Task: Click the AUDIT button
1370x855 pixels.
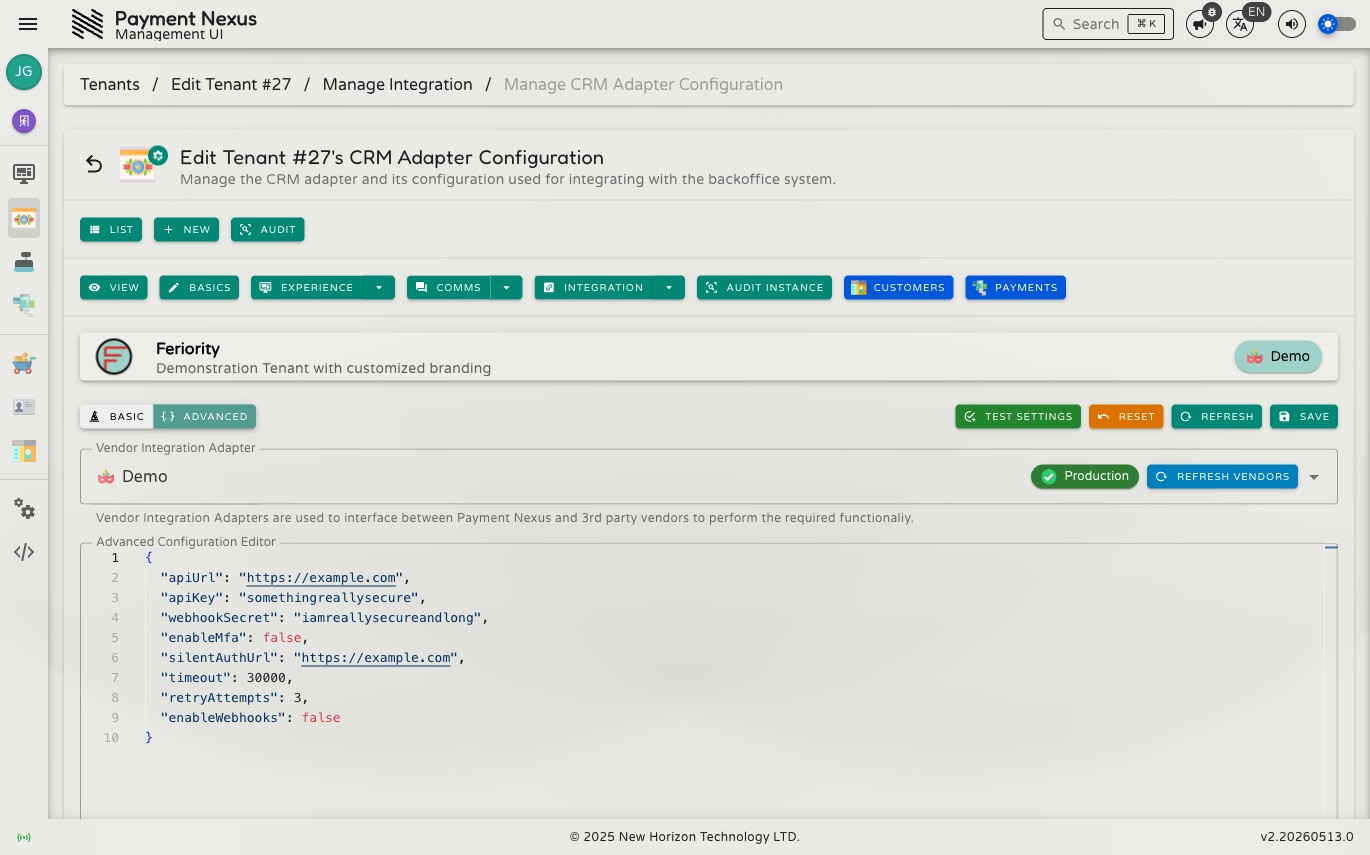Action: pos(267,230)
